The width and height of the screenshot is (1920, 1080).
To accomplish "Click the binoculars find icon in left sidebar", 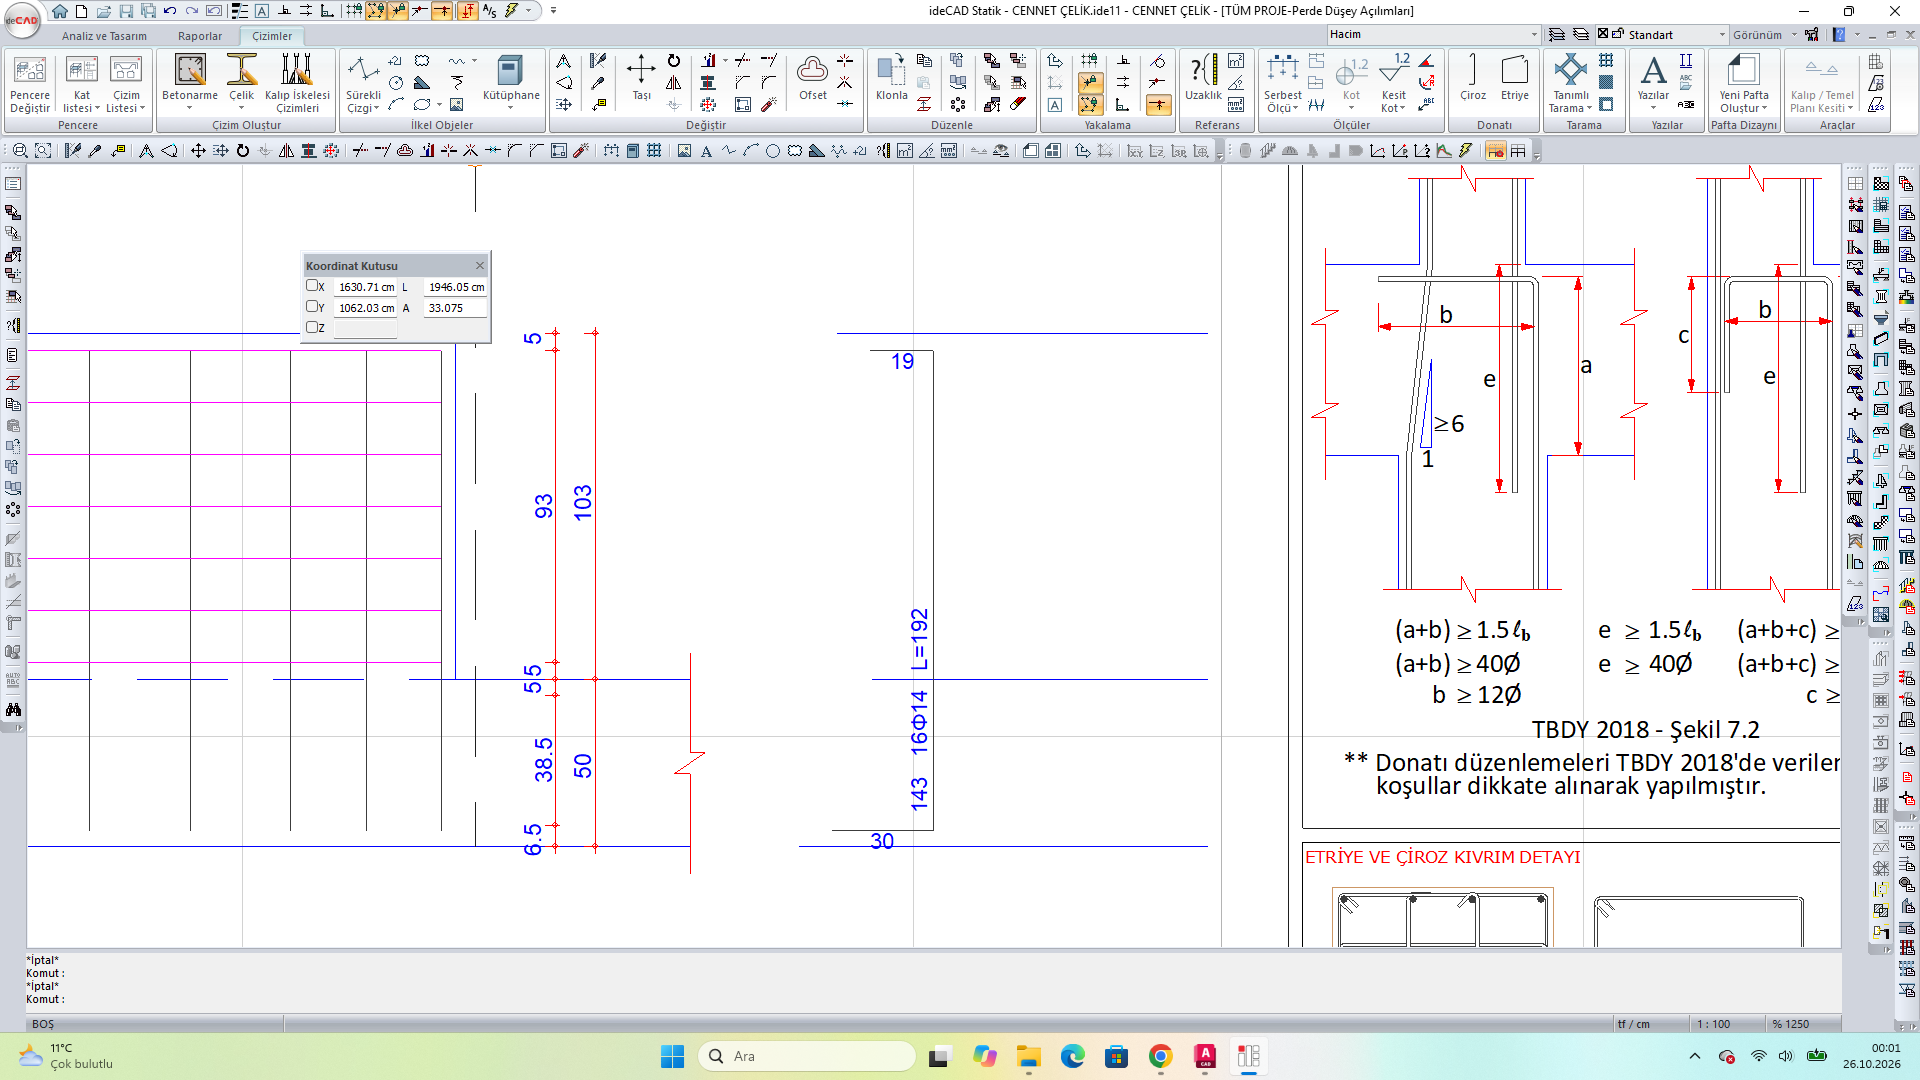I will point(13,709).
